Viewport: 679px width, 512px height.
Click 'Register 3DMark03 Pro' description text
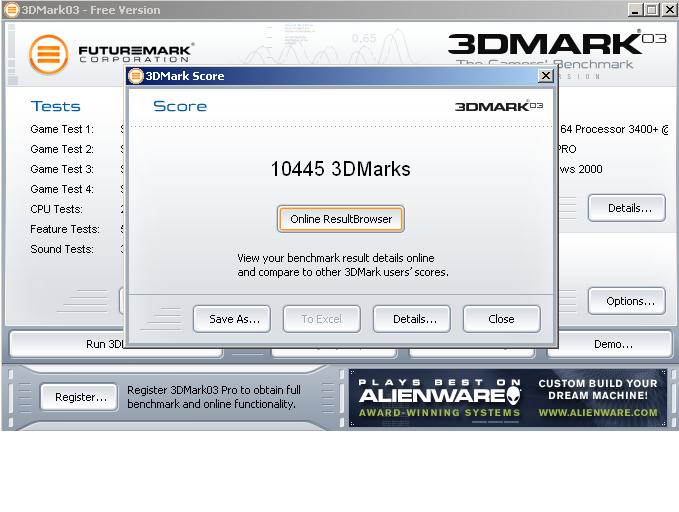(x=214, y=397)
